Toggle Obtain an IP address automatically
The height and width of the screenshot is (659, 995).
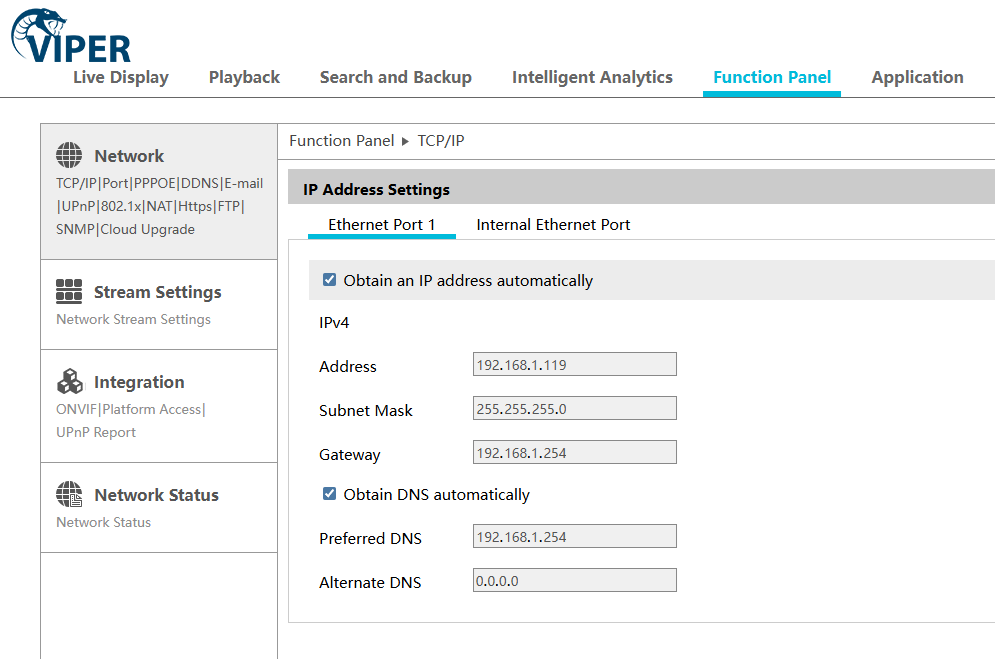pos(330,281)
